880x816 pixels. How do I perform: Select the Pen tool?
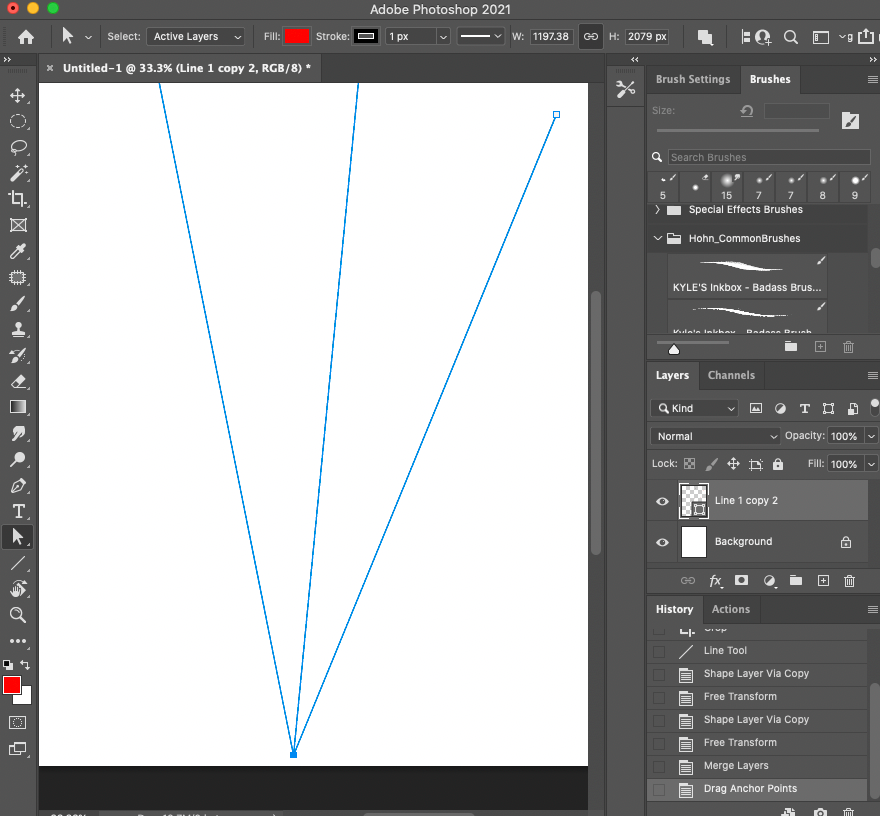(17, 486)
